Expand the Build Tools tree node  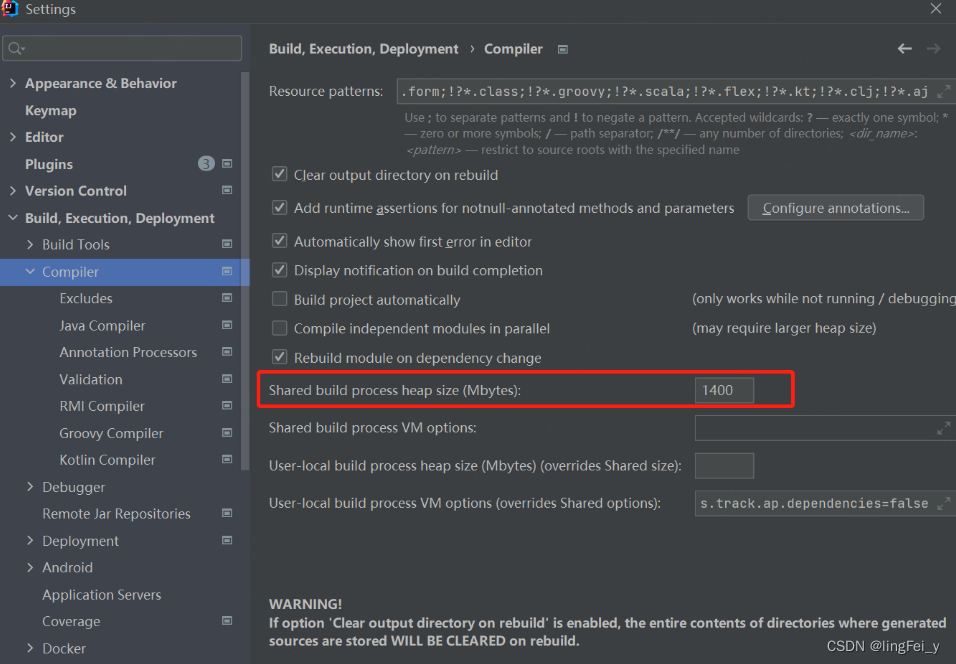28,244
